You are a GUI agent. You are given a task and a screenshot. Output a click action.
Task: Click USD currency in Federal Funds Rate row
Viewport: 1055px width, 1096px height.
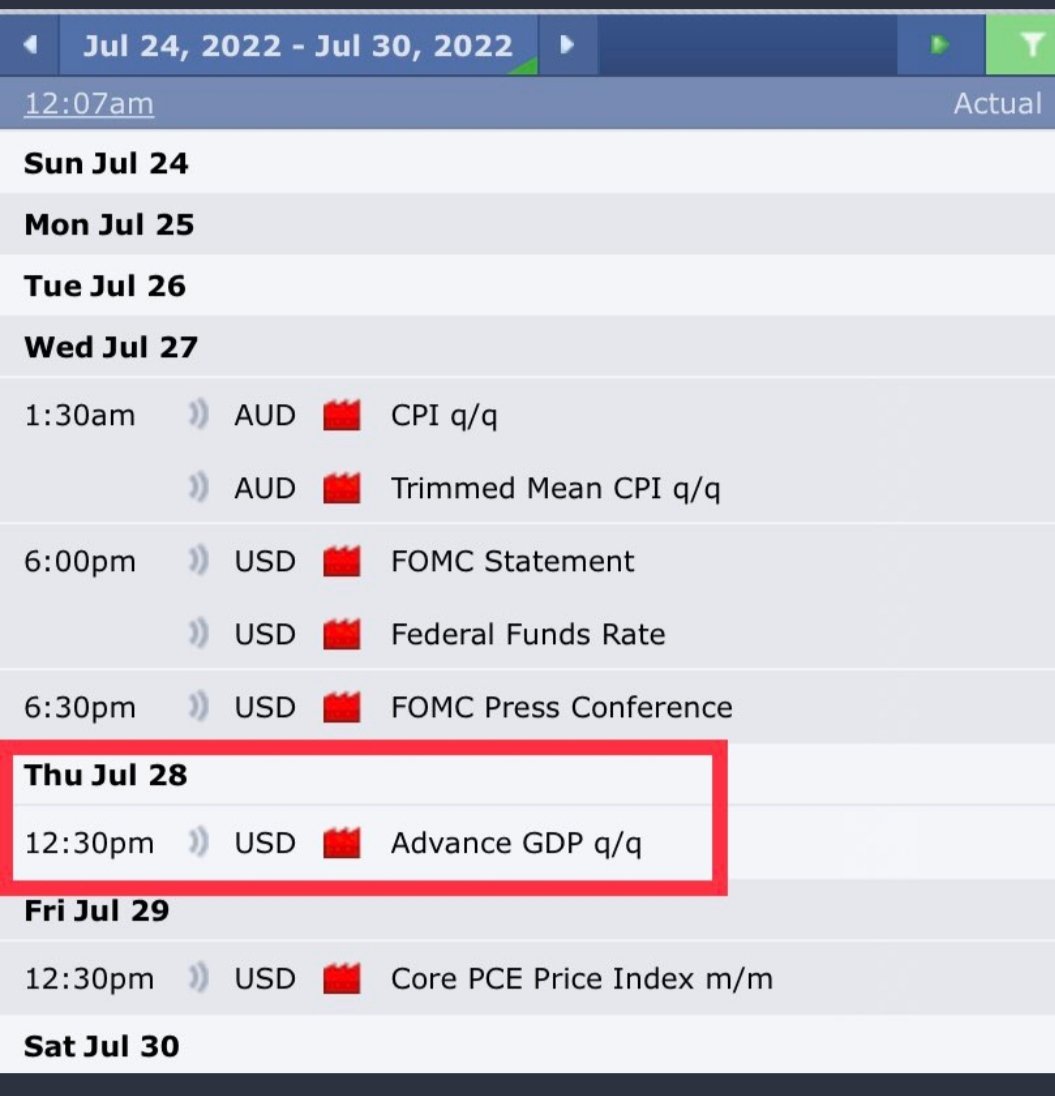click(265, 634)
